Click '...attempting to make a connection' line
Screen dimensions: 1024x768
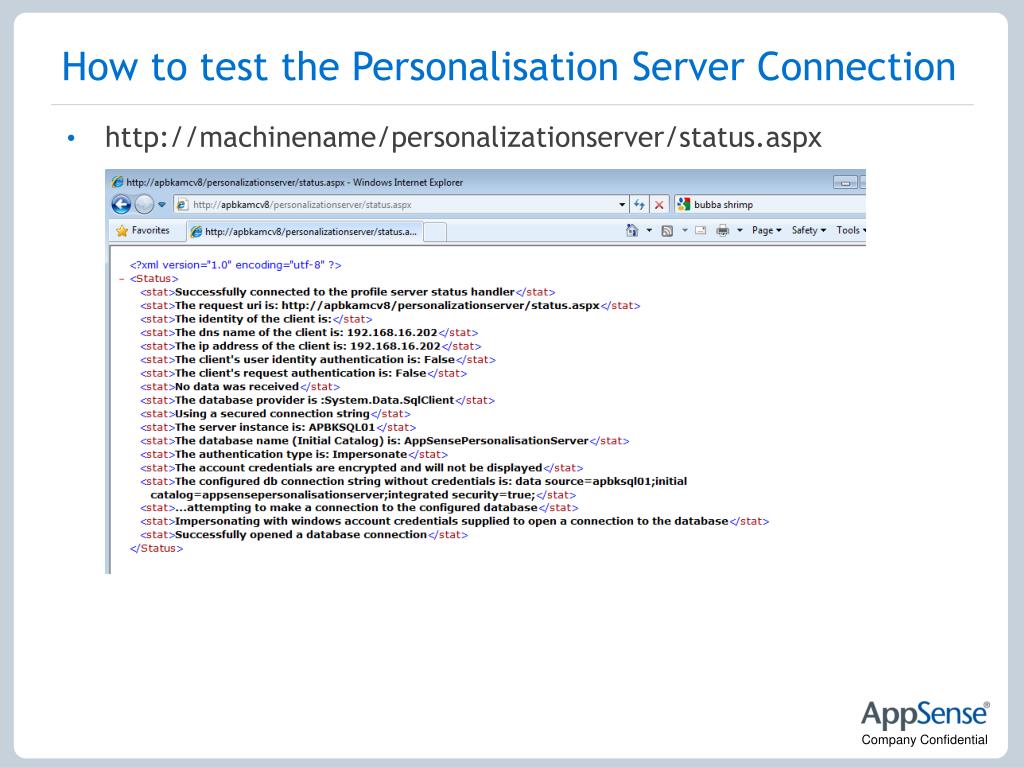(x=359, y=507)
